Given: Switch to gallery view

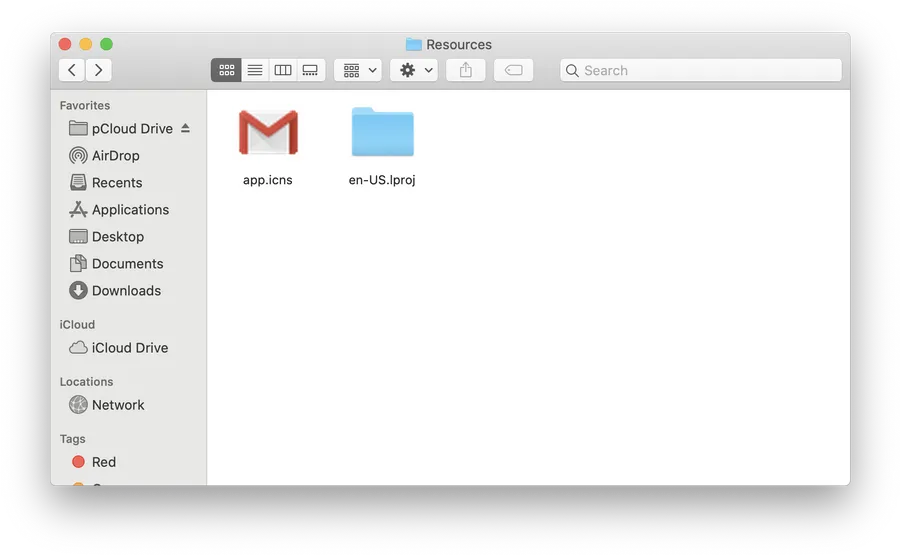Looking at the screenshot, I should coord(311,70).
